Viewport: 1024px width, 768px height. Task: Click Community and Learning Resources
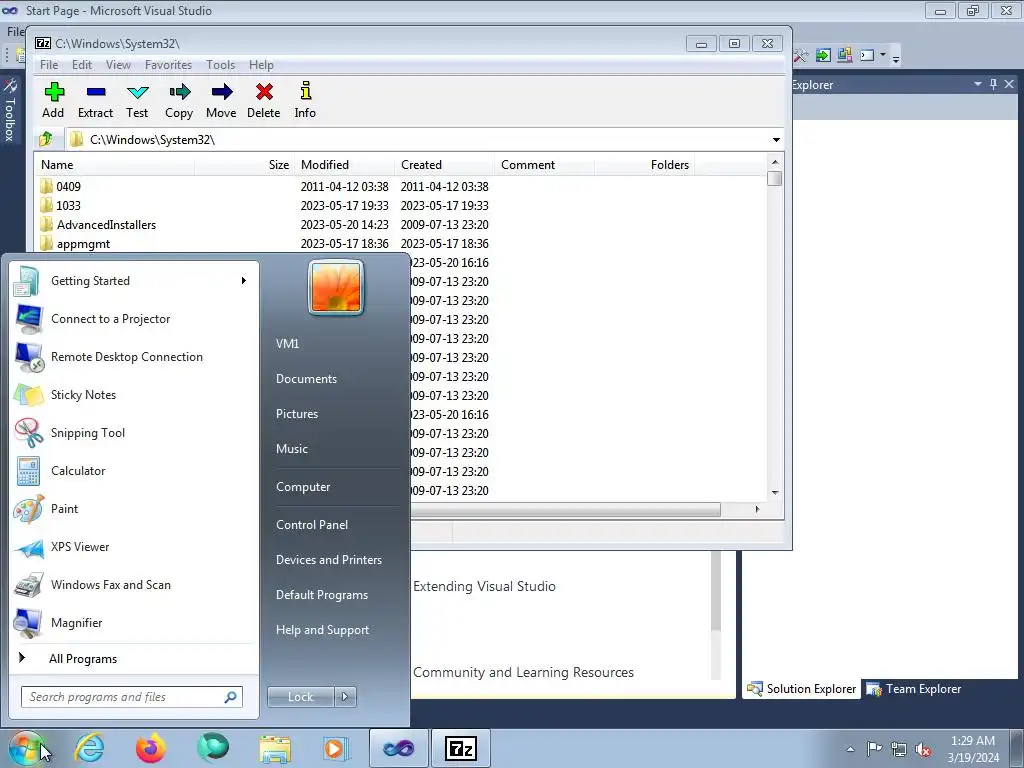524,673
